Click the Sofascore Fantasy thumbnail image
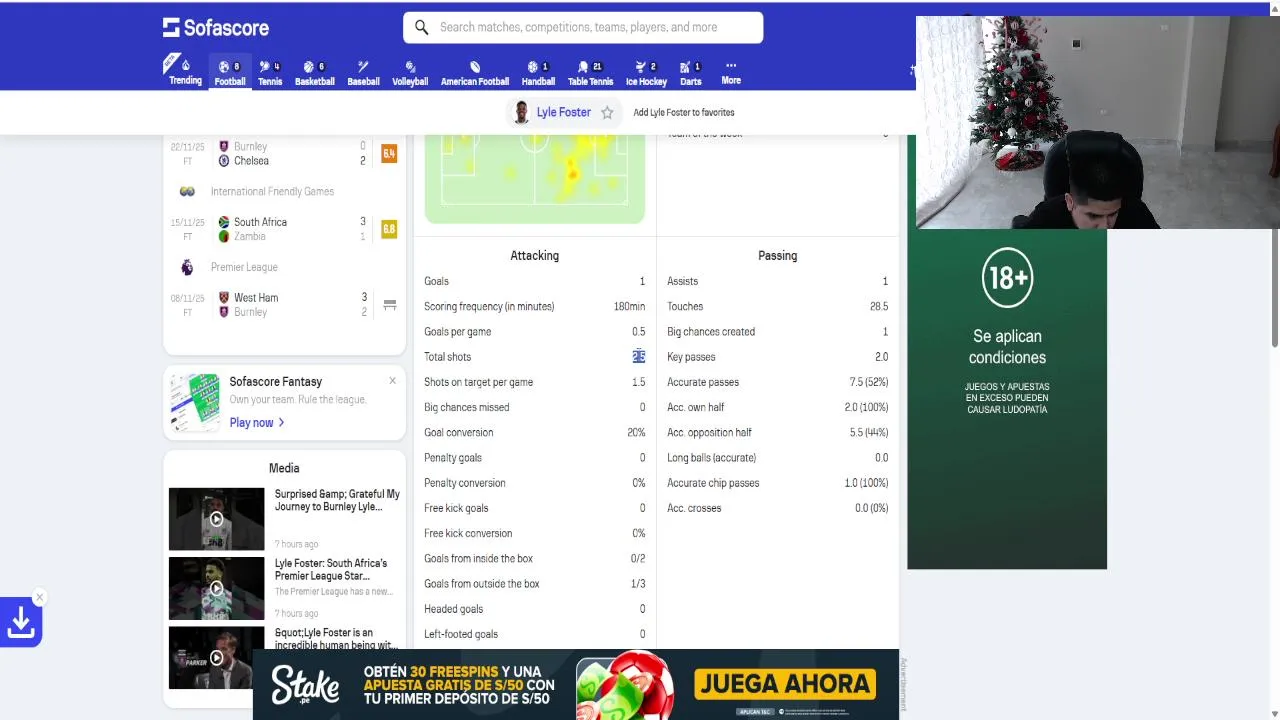This screenshot has height=720, width=1280. click(194, 402)
